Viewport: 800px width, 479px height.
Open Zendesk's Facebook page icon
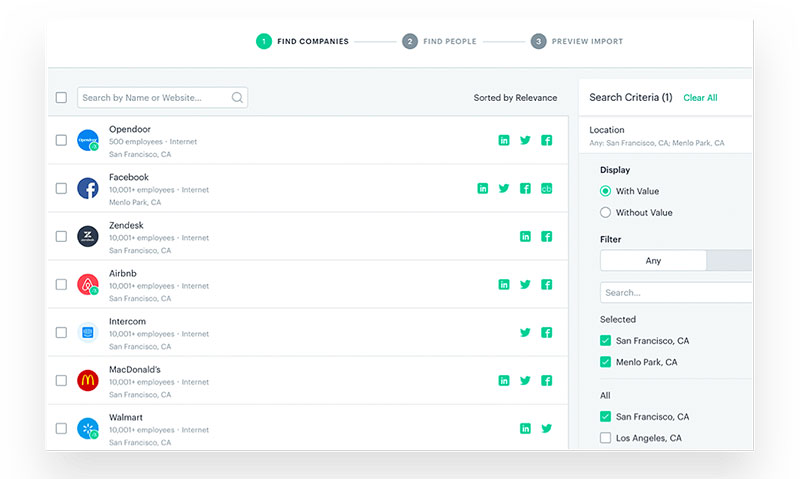[546, 236]
